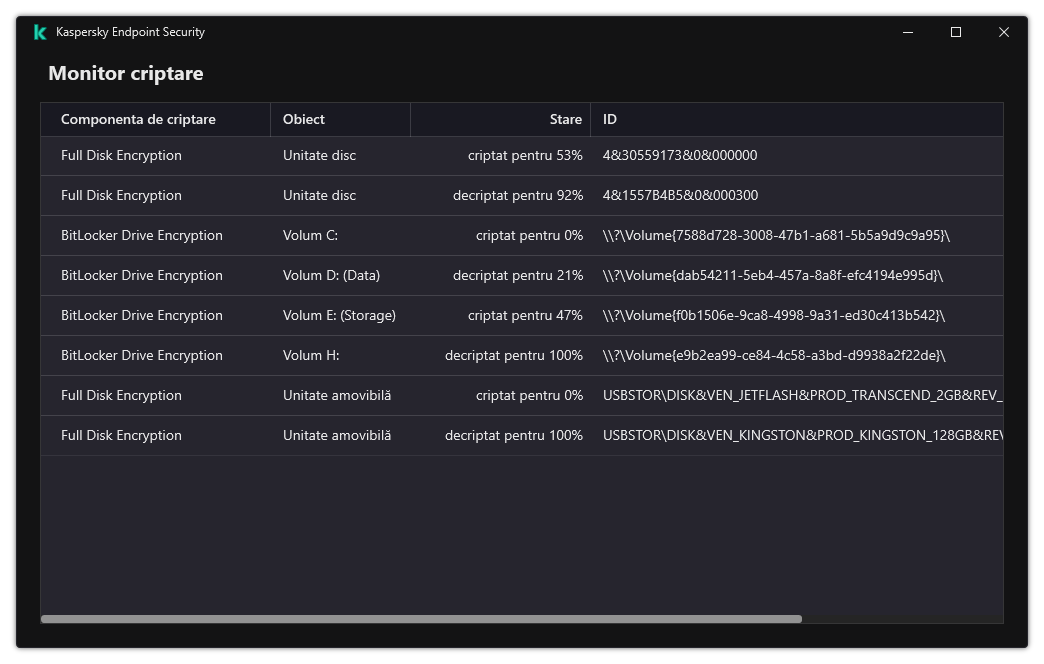Minimize the Kaspersky Endpoint Security window
The height and width of the screenshot is (664, 1044).
(x=908, y=32)
